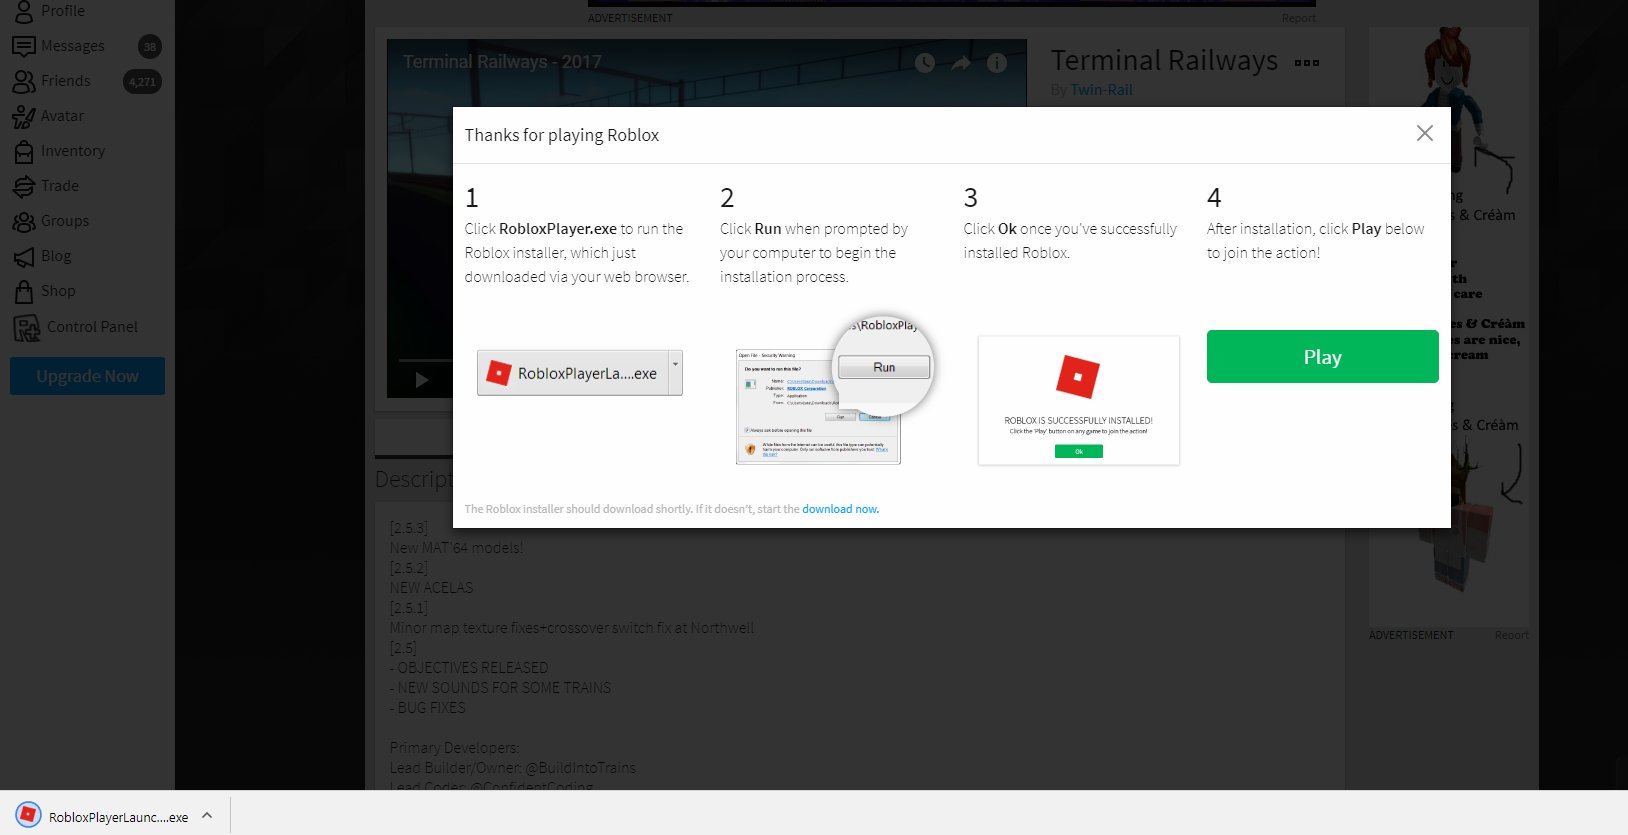Image resolution: width=1628 pixels, height=835 pixels.
Task: Click the video info icon
Action: [x=997, y=63]
